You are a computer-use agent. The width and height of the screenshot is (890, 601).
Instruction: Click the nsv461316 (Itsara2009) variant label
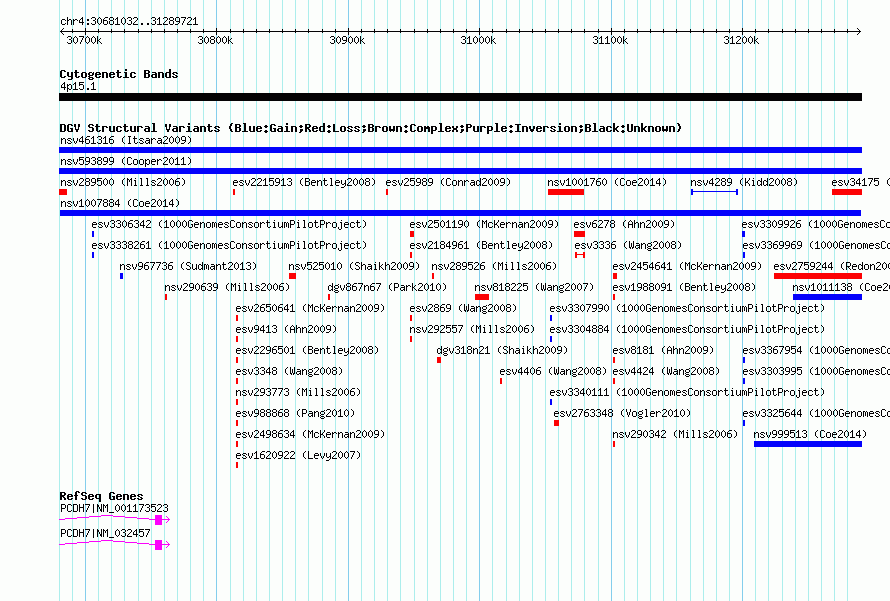tap(126, 140)
